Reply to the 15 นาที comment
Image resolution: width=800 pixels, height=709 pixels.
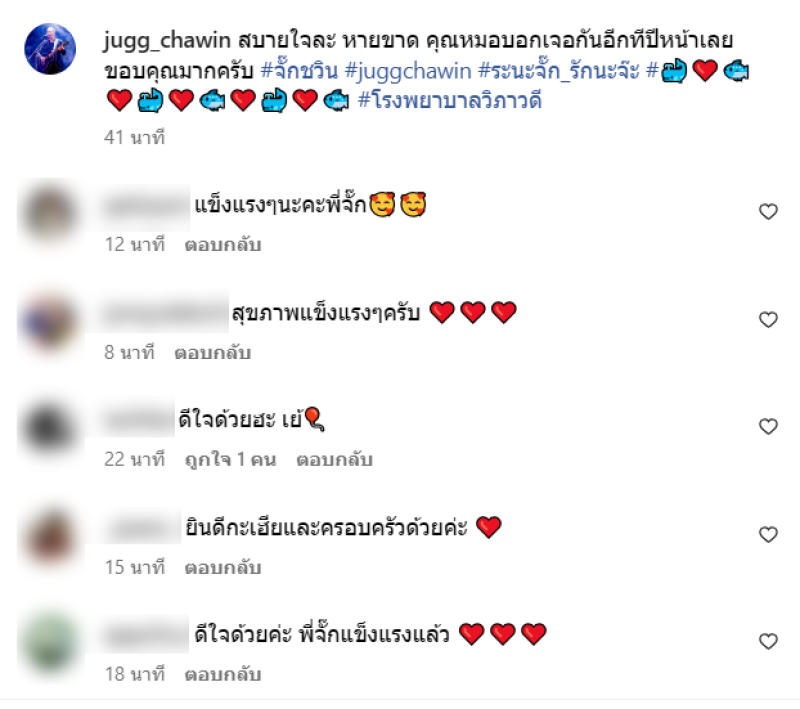(223, 568)
